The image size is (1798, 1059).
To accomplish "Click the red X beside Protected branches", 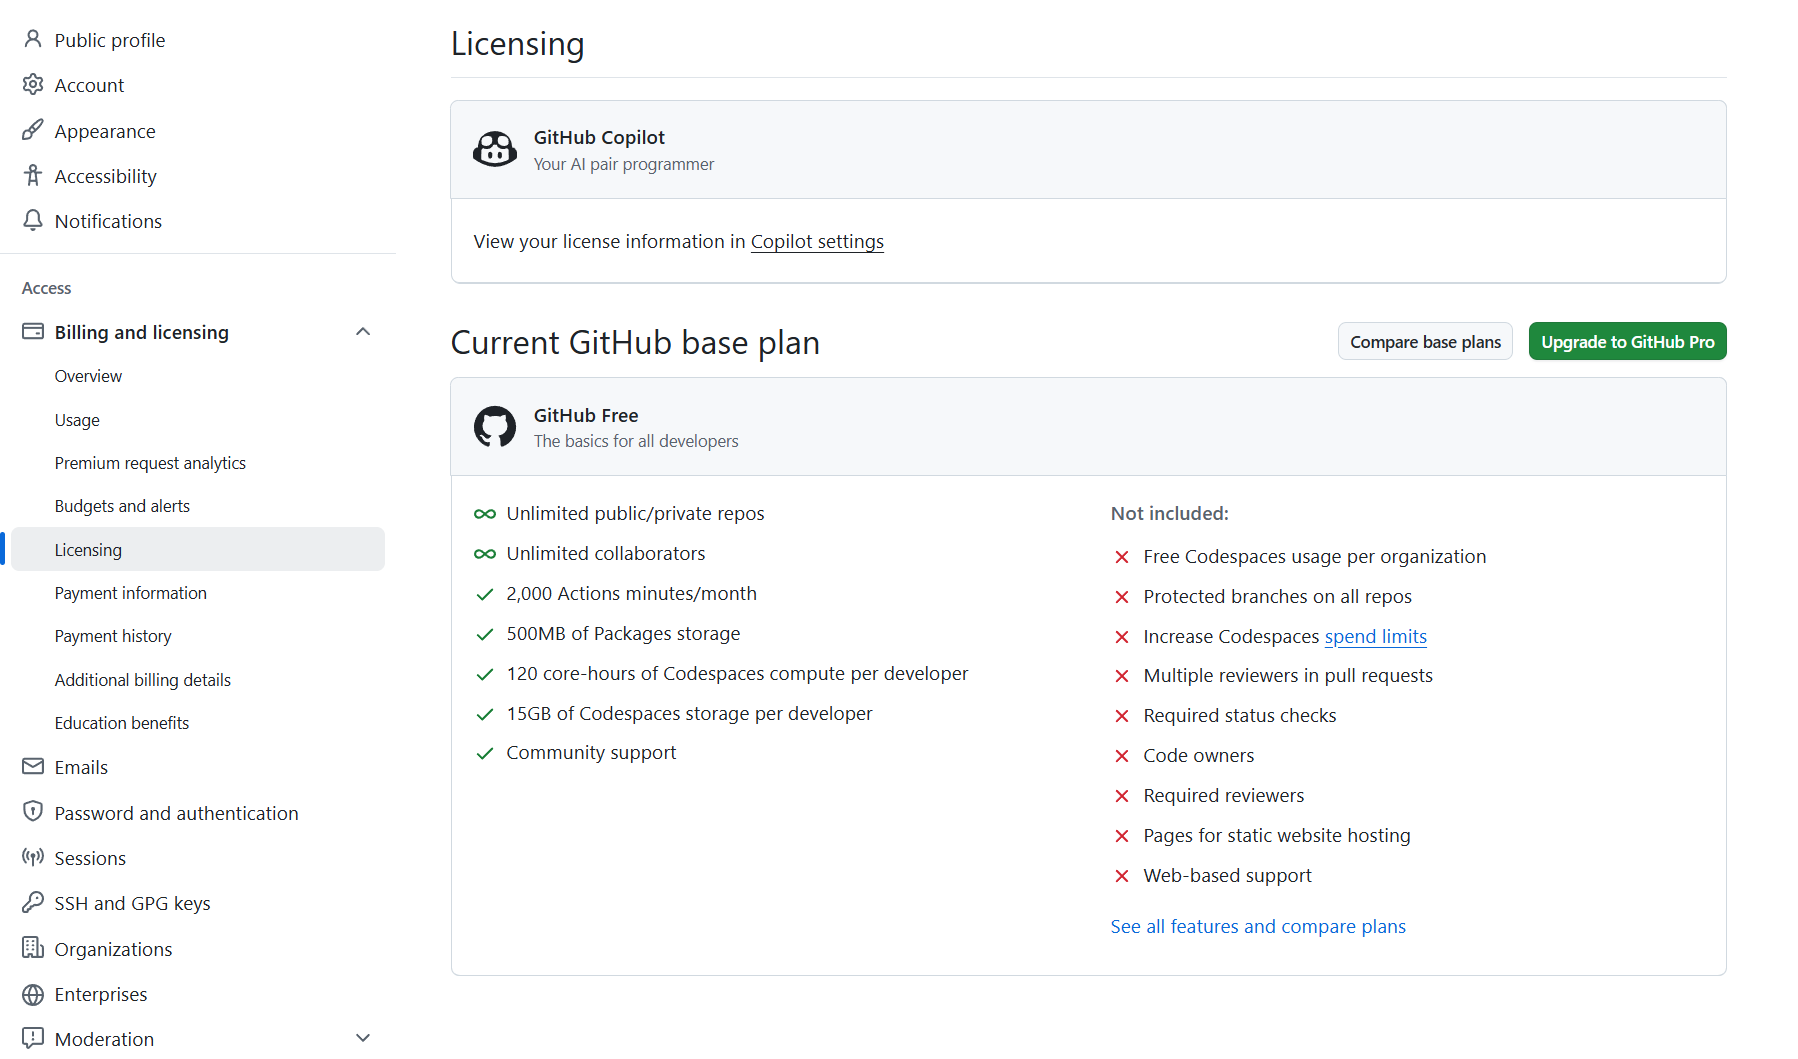I will click(x=1122, y=597).
